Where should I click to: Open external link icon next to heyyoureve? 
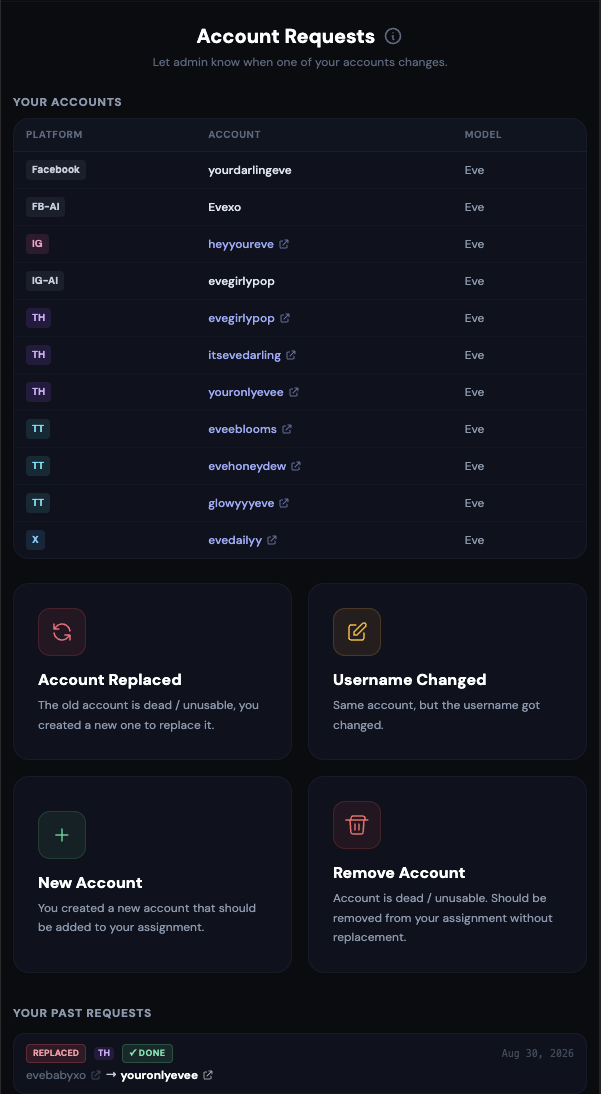pos(284,244)
